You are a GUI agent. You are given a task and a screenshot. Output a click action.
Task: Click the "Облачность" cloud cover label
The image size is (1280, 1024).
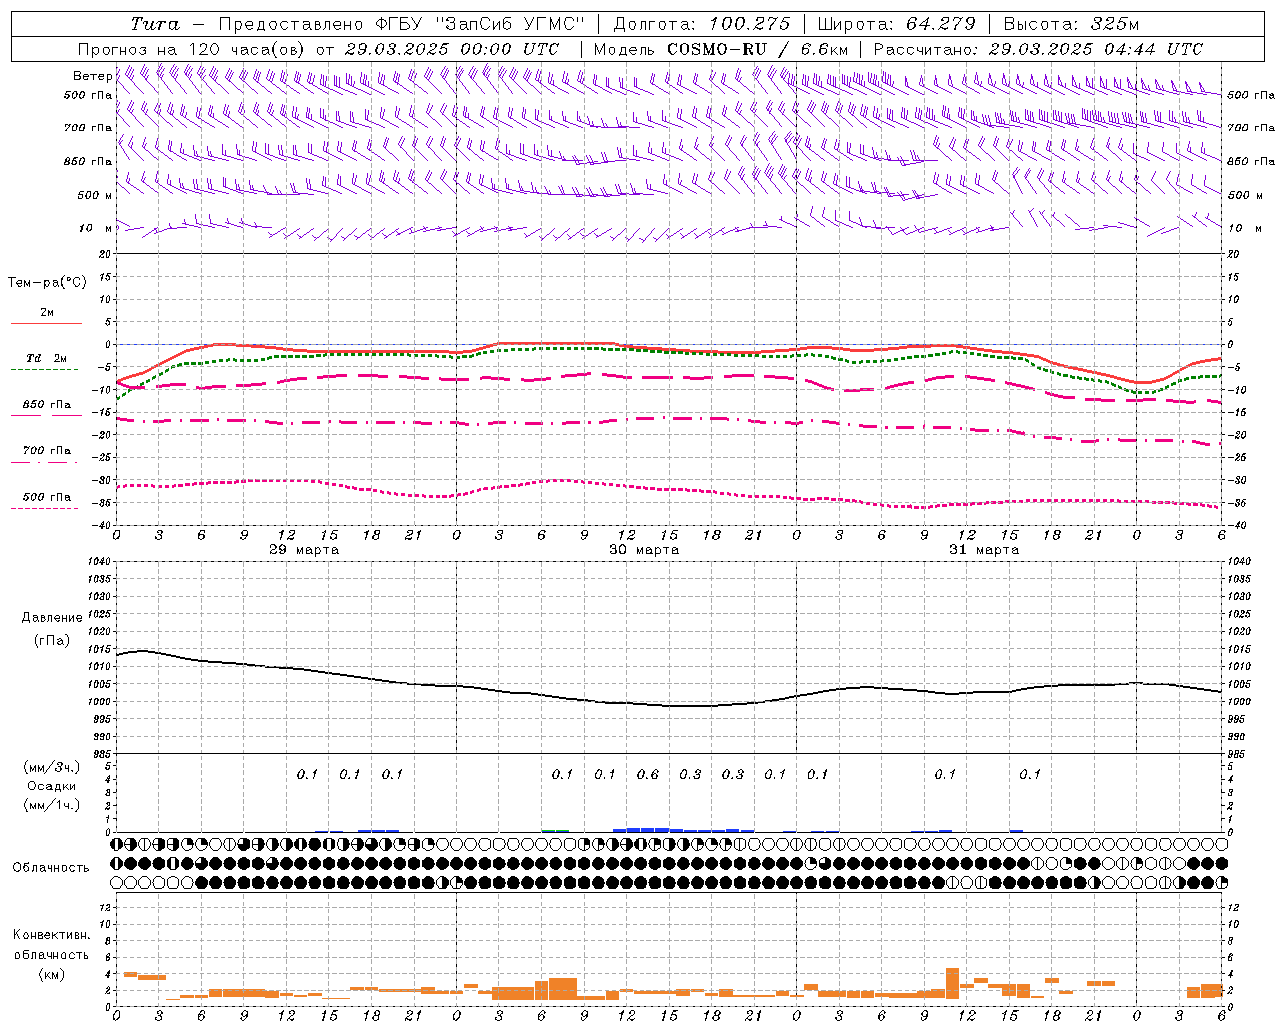tap(51, 867)
